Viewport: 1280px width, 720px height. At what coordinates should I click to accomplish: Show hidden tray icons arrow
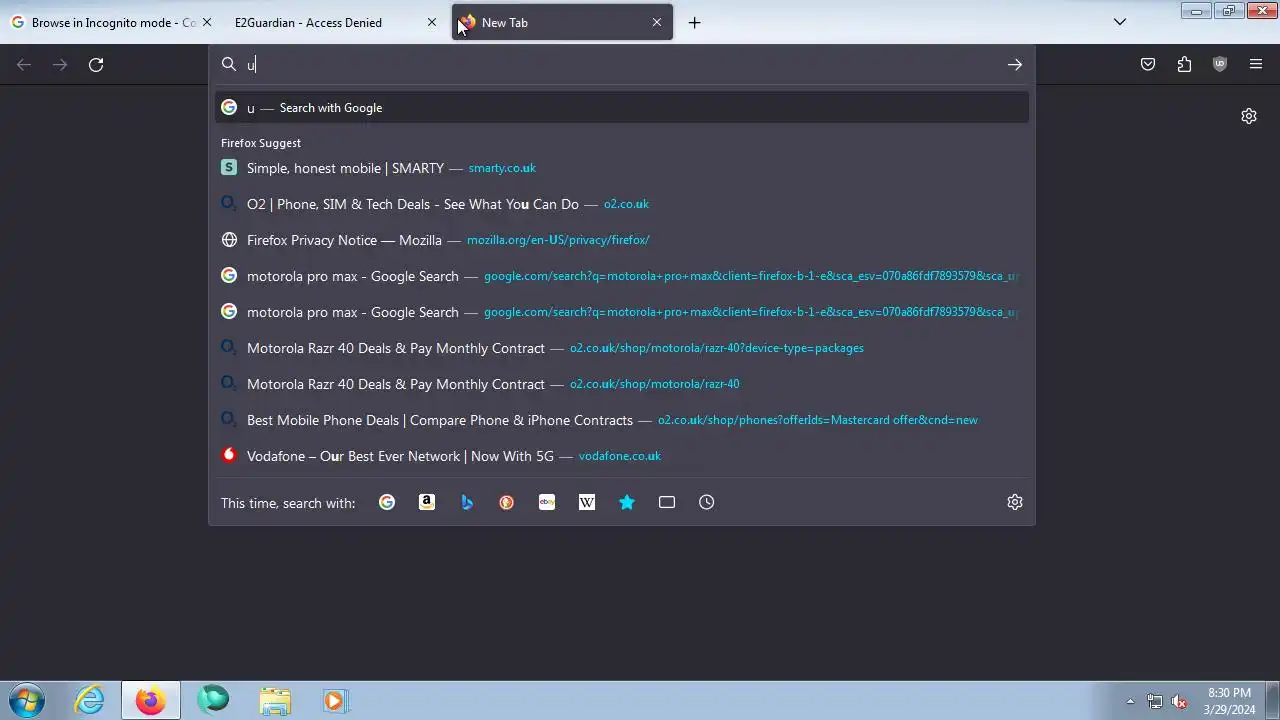pyautogui.click(x=1130, y=701)
